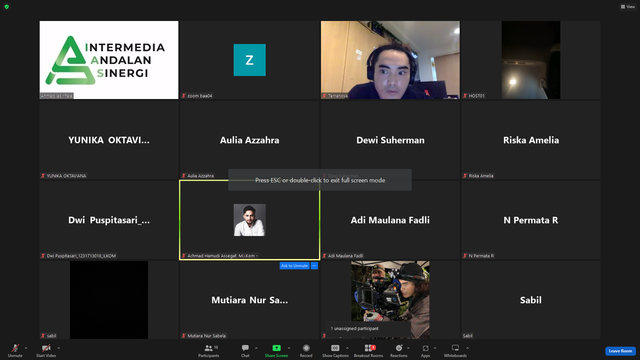This screenshot has height=360, width=640.
Task: Expand video options arrow beside Start Video
Action: pos(58,348)
